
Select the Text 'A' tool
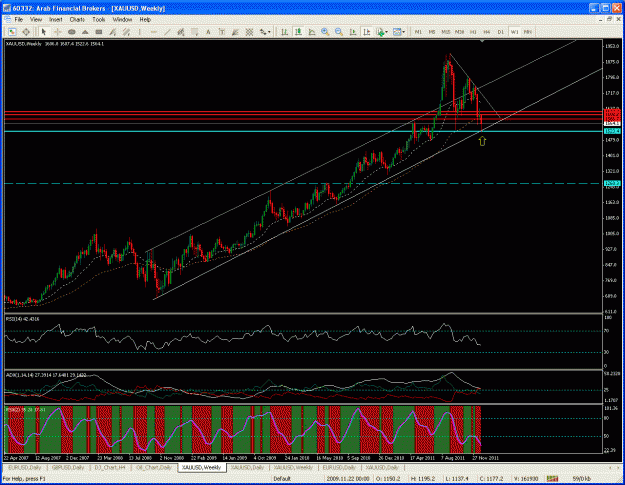tap(208, 32)
